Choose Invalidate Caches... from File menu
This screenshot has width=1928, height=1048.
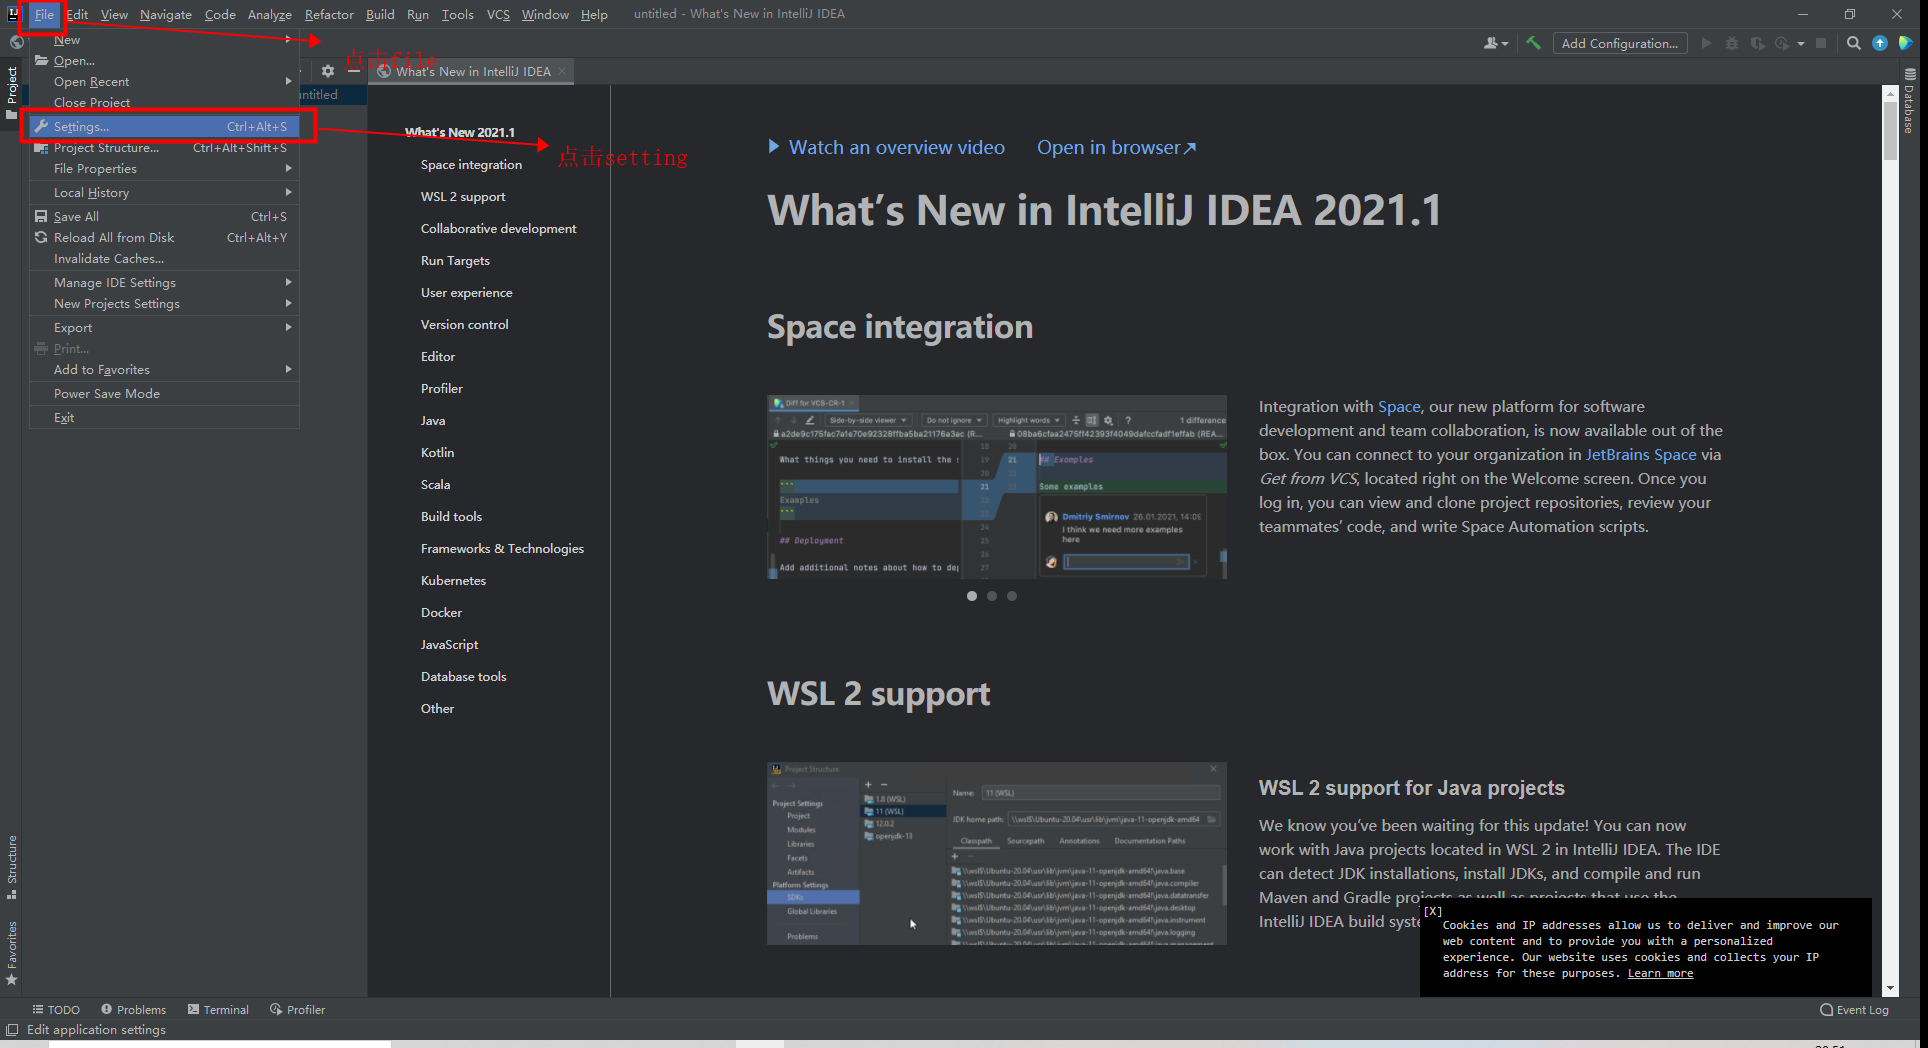tap(164, 259)
